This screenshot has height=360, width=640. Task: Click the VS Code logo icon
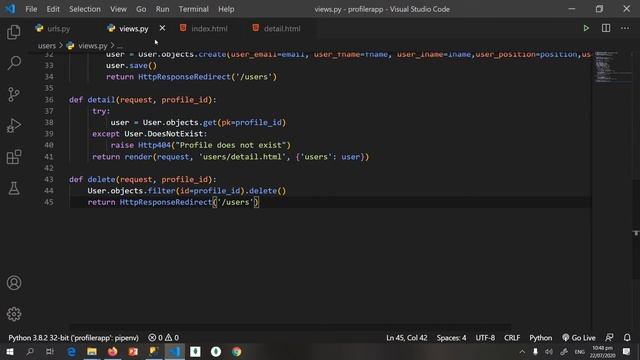pyautogui.click(x=10, y=9)
